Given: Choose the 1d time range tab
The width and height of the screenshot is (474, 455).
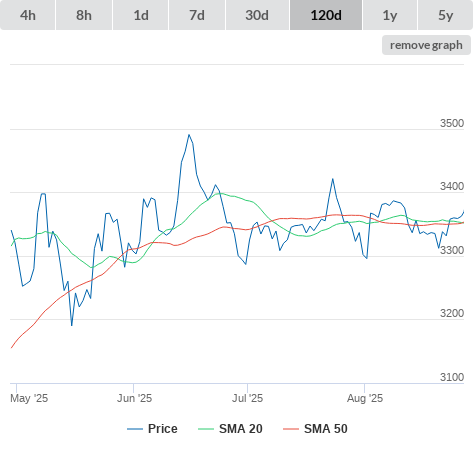Looking at the screenshot, I should click(141, 15).
